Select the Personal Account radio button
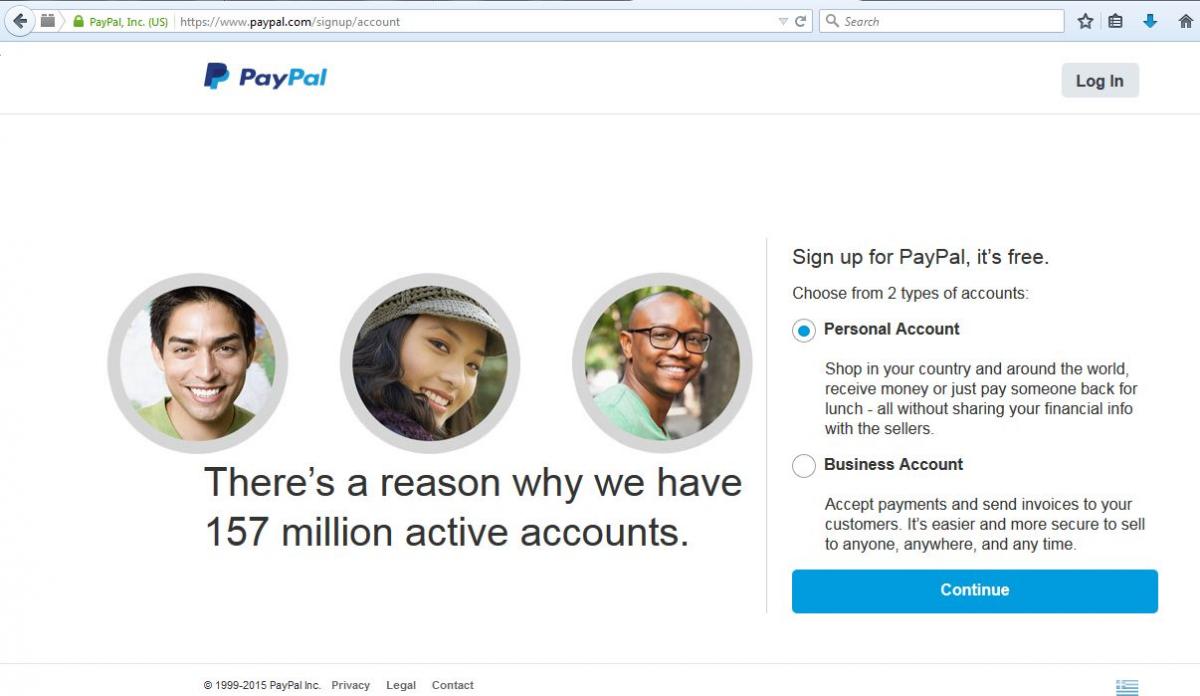 pos(804,330)
